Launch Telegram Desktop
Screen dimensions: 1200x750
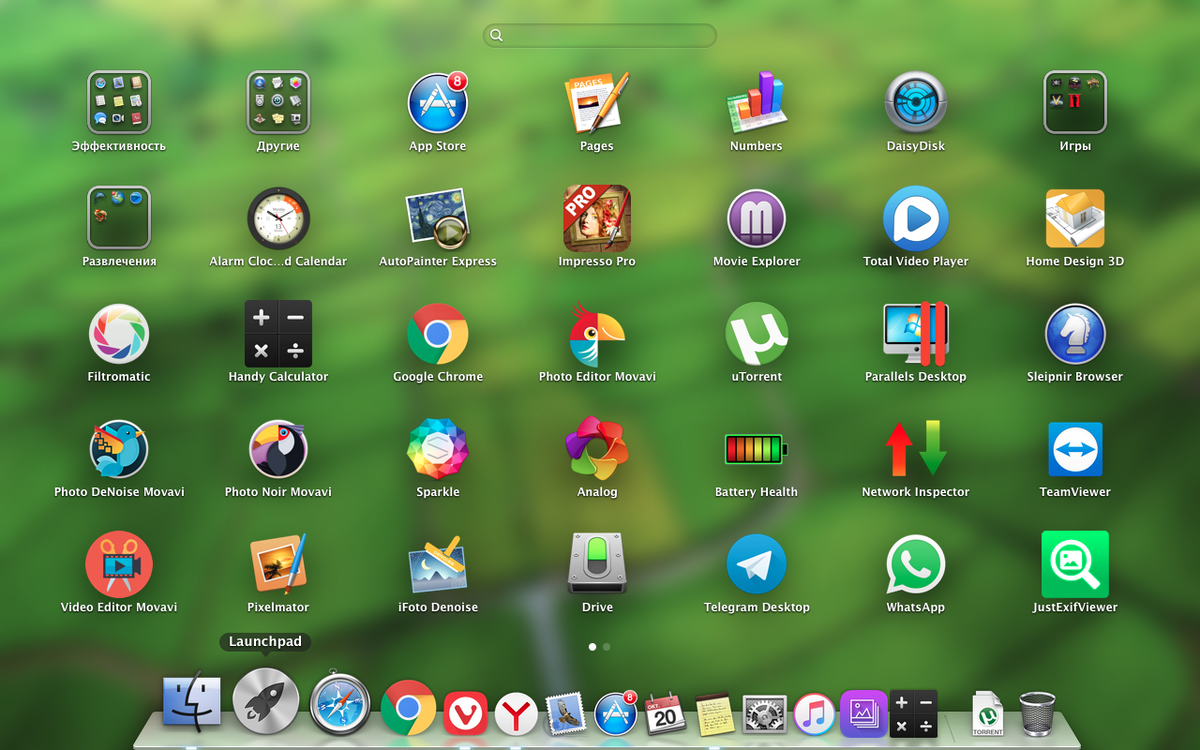pos(756,563)
